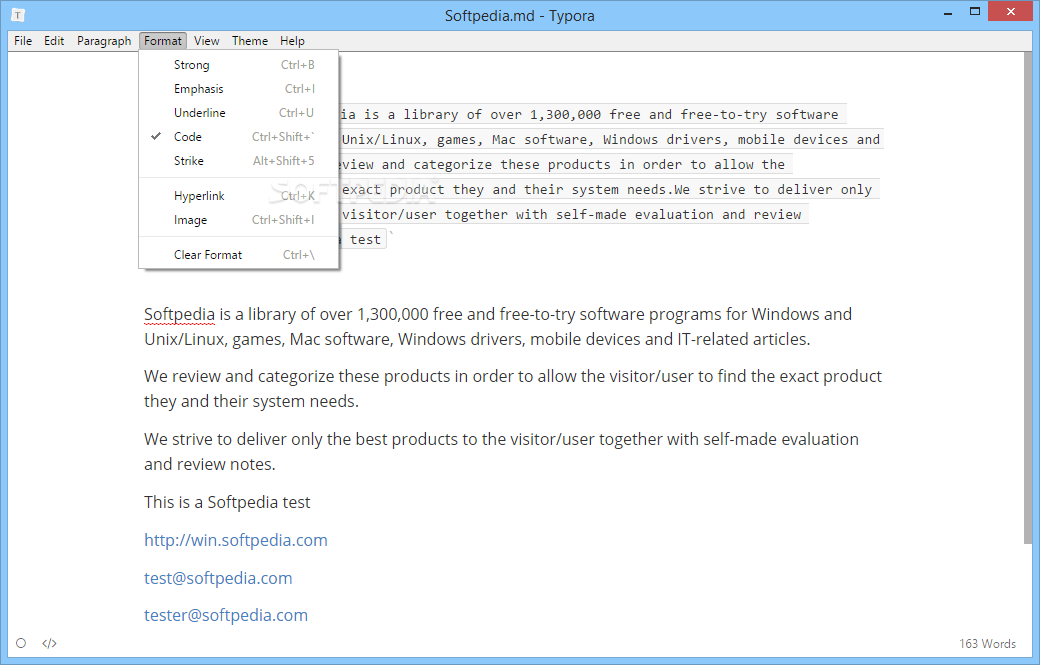Choose Image in the Format menu

(x=239, y=219)
